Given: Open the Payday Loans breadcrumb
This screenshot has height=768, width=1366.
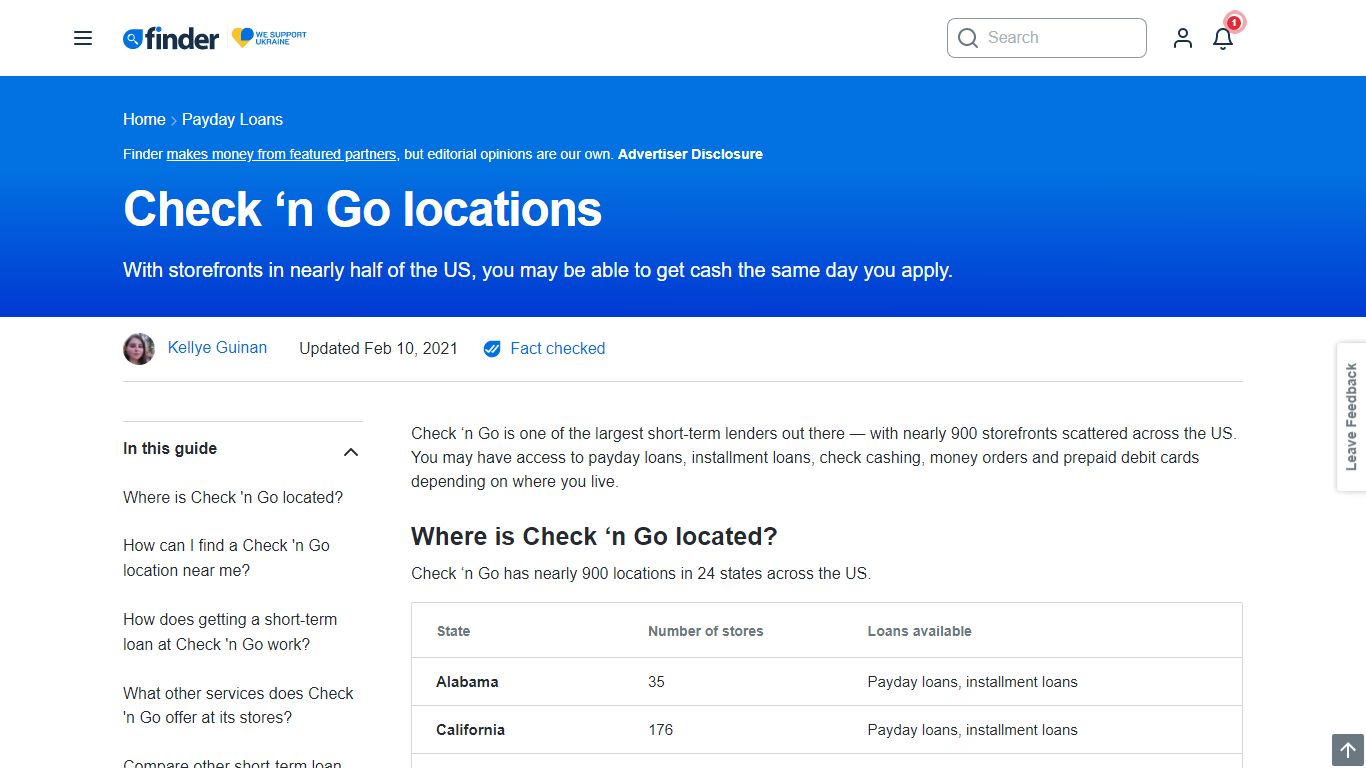Looking at the screenshot, I should pos(232,119).
